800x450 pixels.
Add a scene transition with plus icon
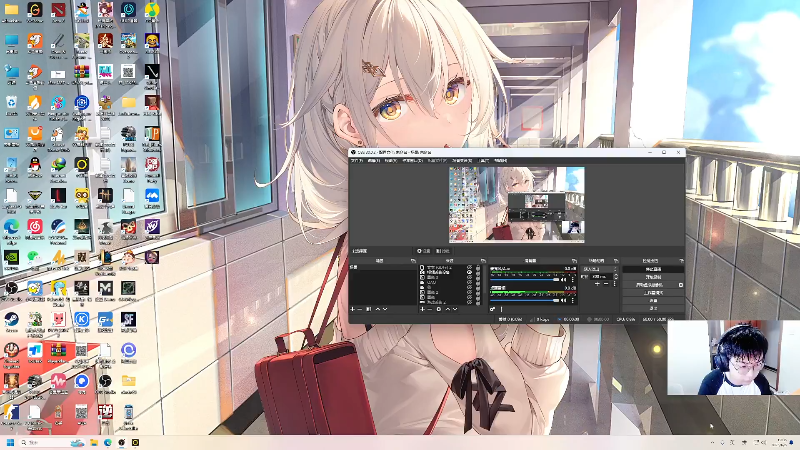[x=597, y=284]
